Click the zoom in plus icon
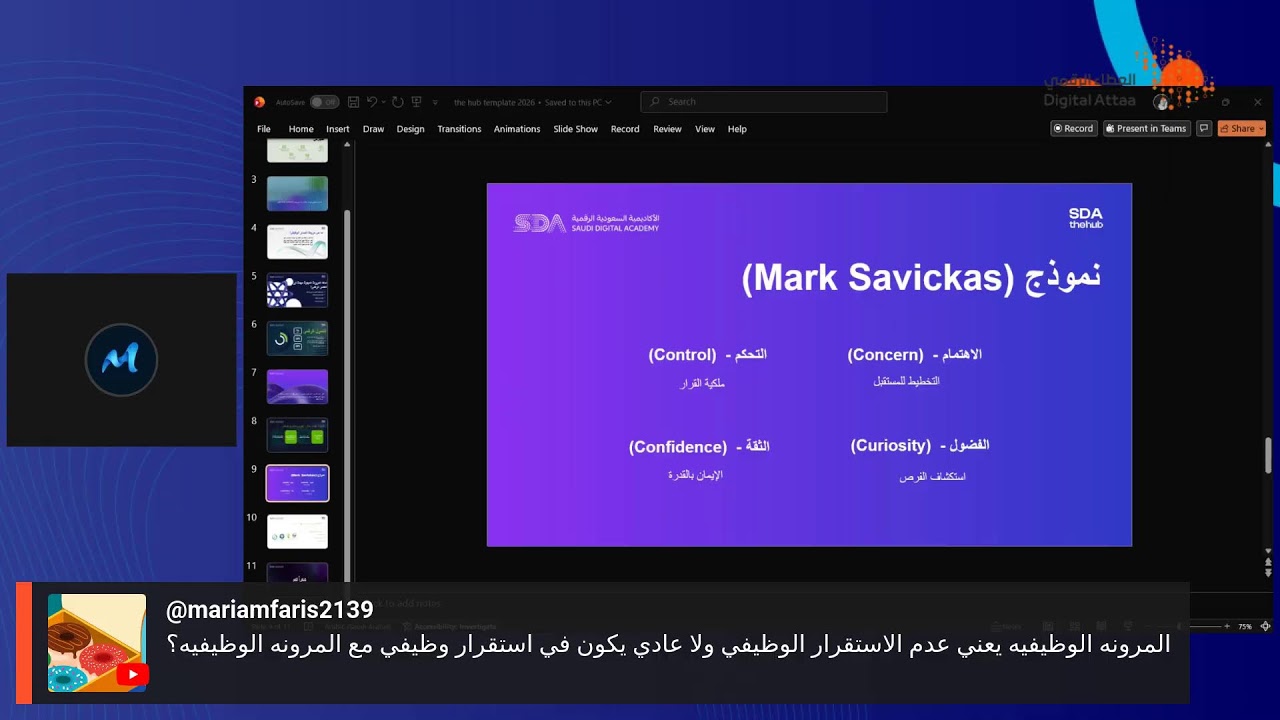 click(x=1227, y=626)
